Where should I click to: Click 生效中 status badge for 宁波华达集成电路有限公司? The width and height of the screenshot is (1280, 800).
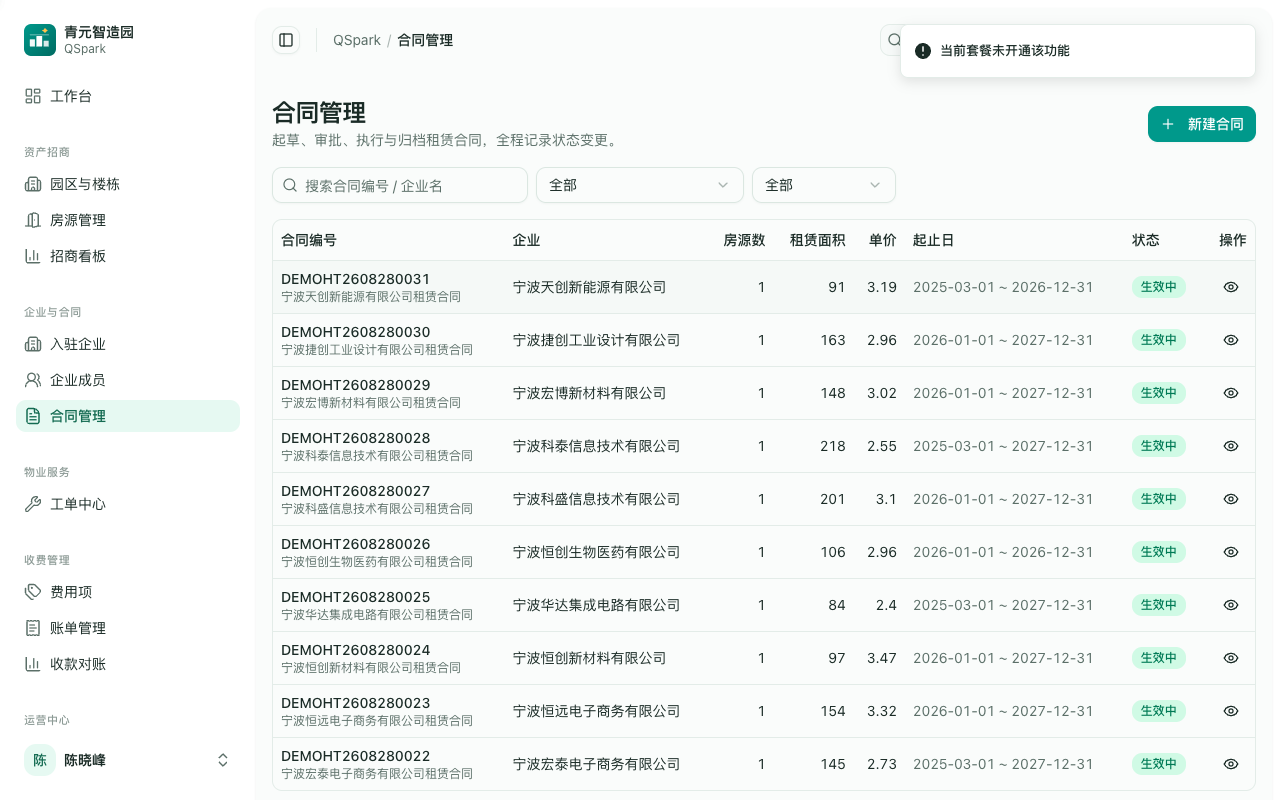pyautogui.click(x=1159, y=605)
